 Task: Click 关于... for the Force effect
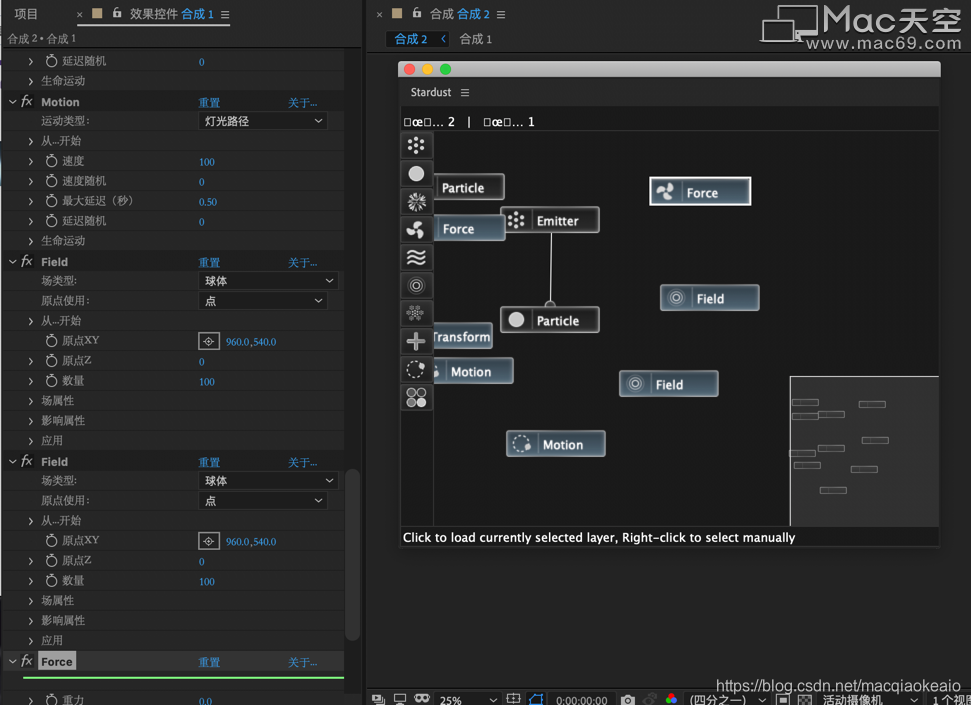302,662
